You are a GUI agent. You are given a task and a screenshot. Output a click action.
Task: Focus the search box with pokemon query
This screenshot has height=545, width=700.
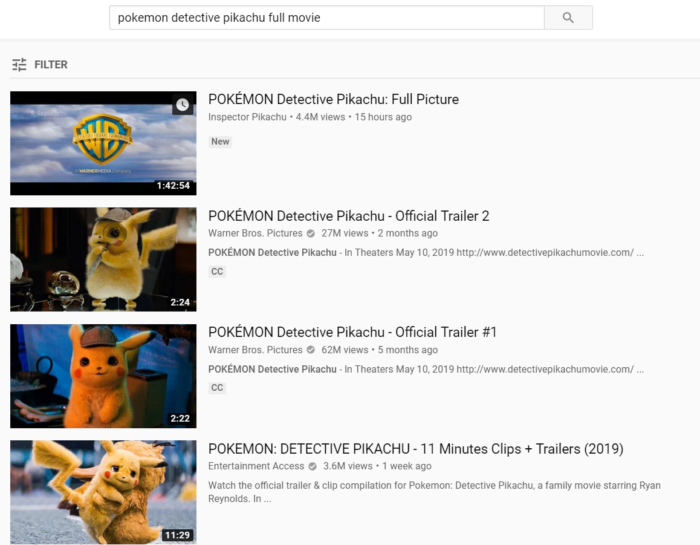327,18
